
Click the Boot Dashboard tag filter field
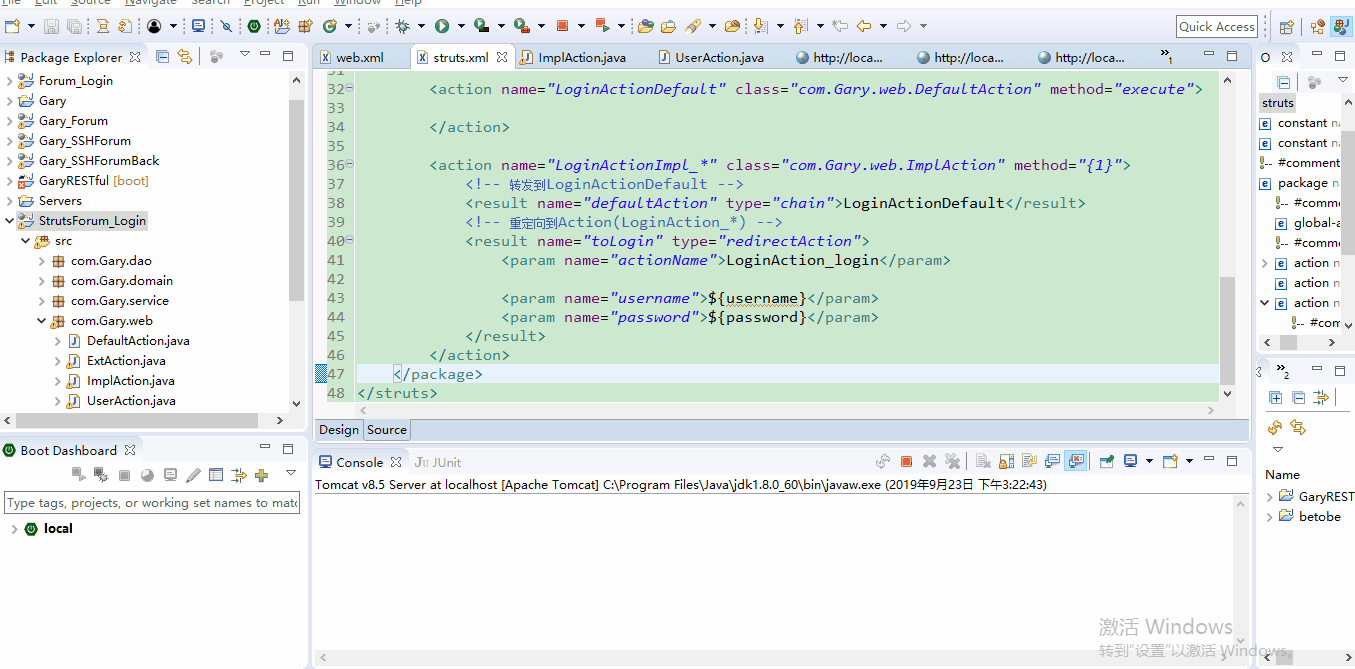click(152, 503)
